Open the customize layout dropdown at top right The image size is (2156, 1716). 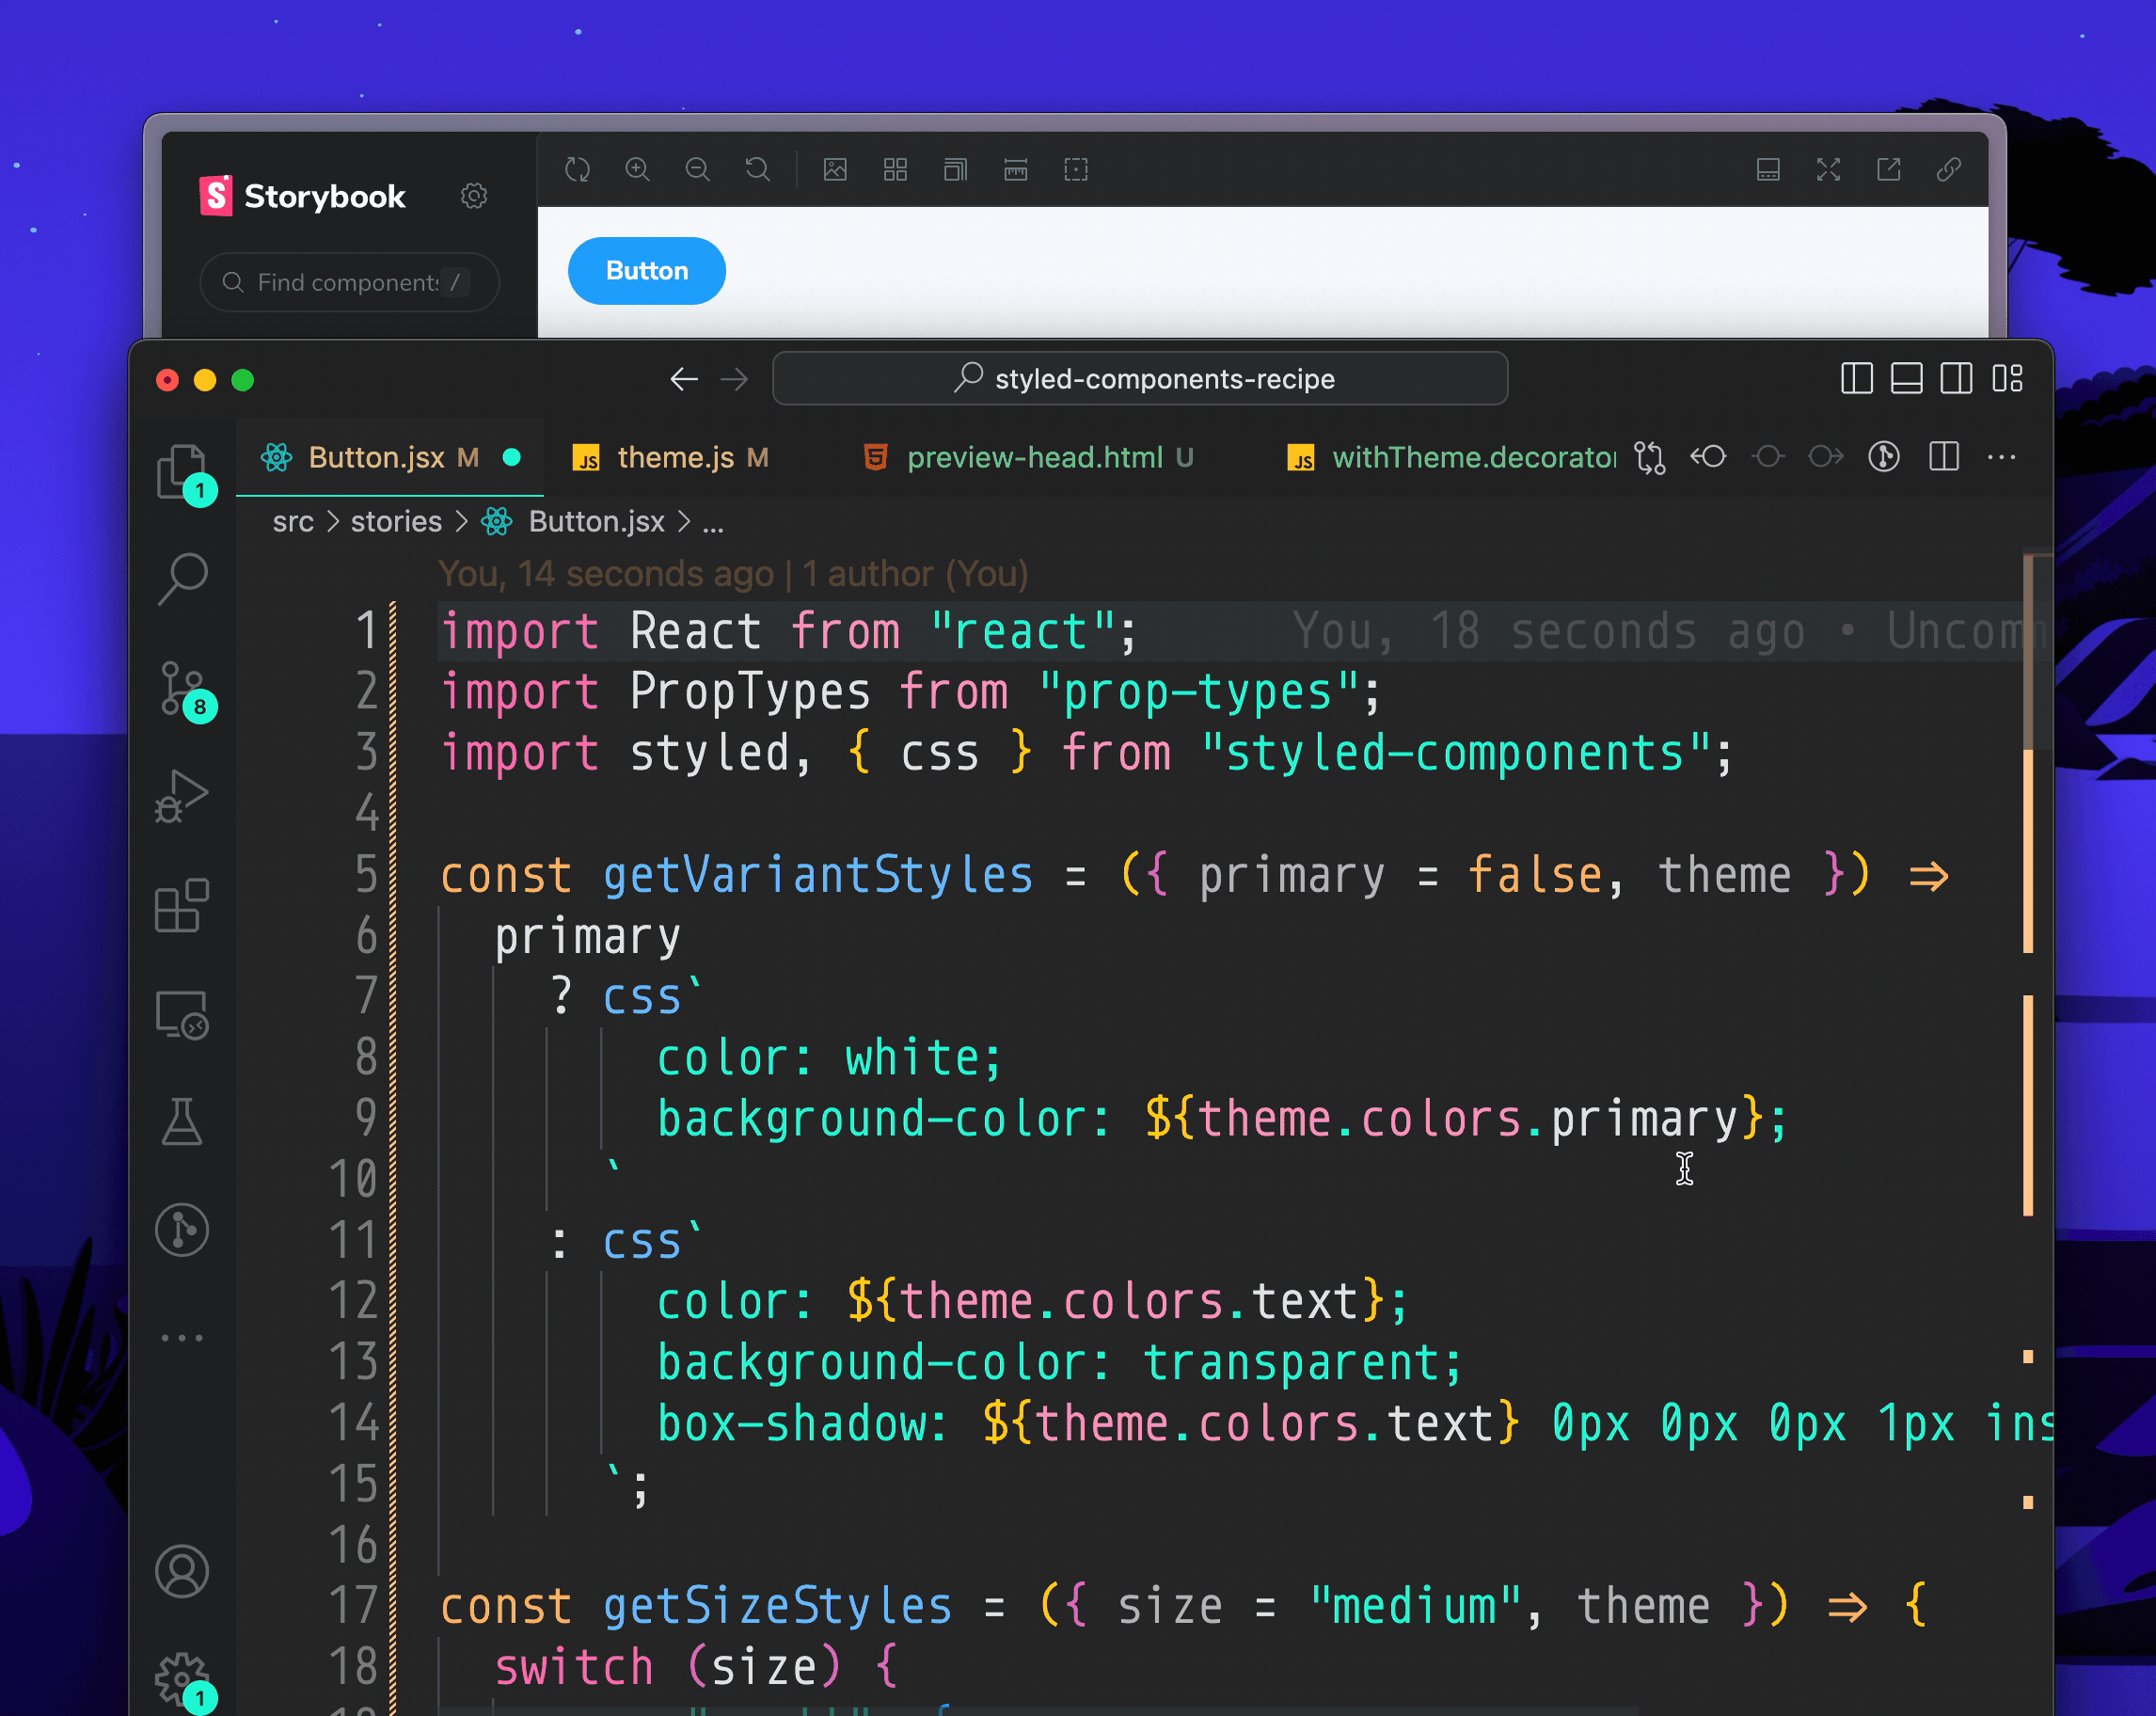point(2007,379)
